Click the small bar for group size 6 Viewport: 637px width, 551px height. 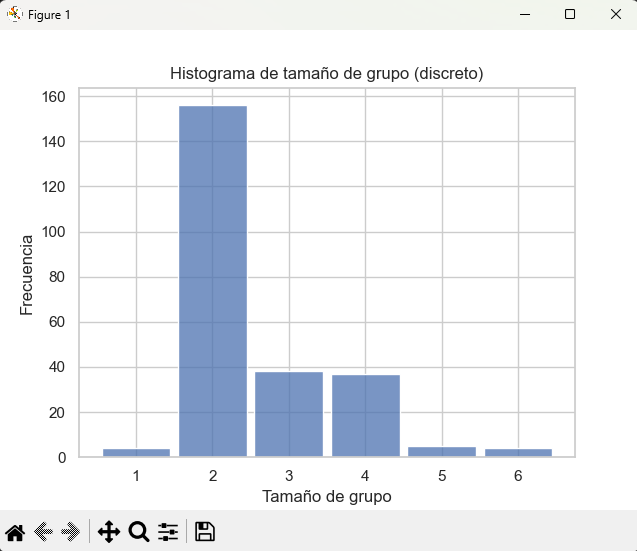coord(518,453)
